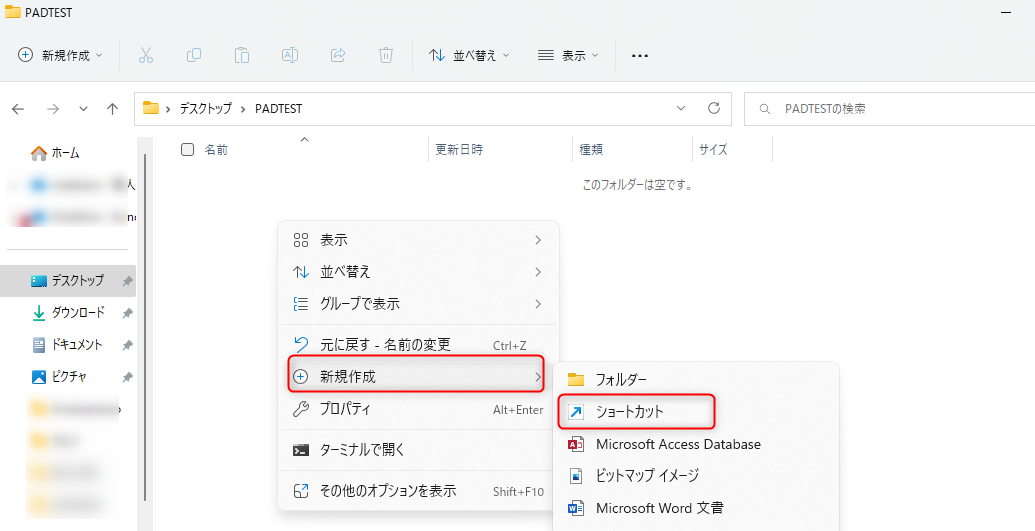The image size is (1035, 531).
Task: Click the pin icon beside ダウンロード
Action: 127,313
